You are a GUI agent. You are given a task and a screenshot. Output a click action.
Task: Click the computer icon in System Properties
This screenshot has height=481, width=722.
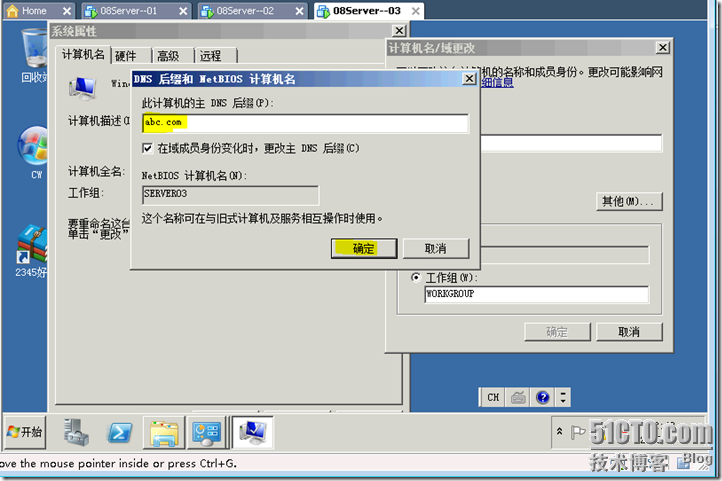(83, 87)
